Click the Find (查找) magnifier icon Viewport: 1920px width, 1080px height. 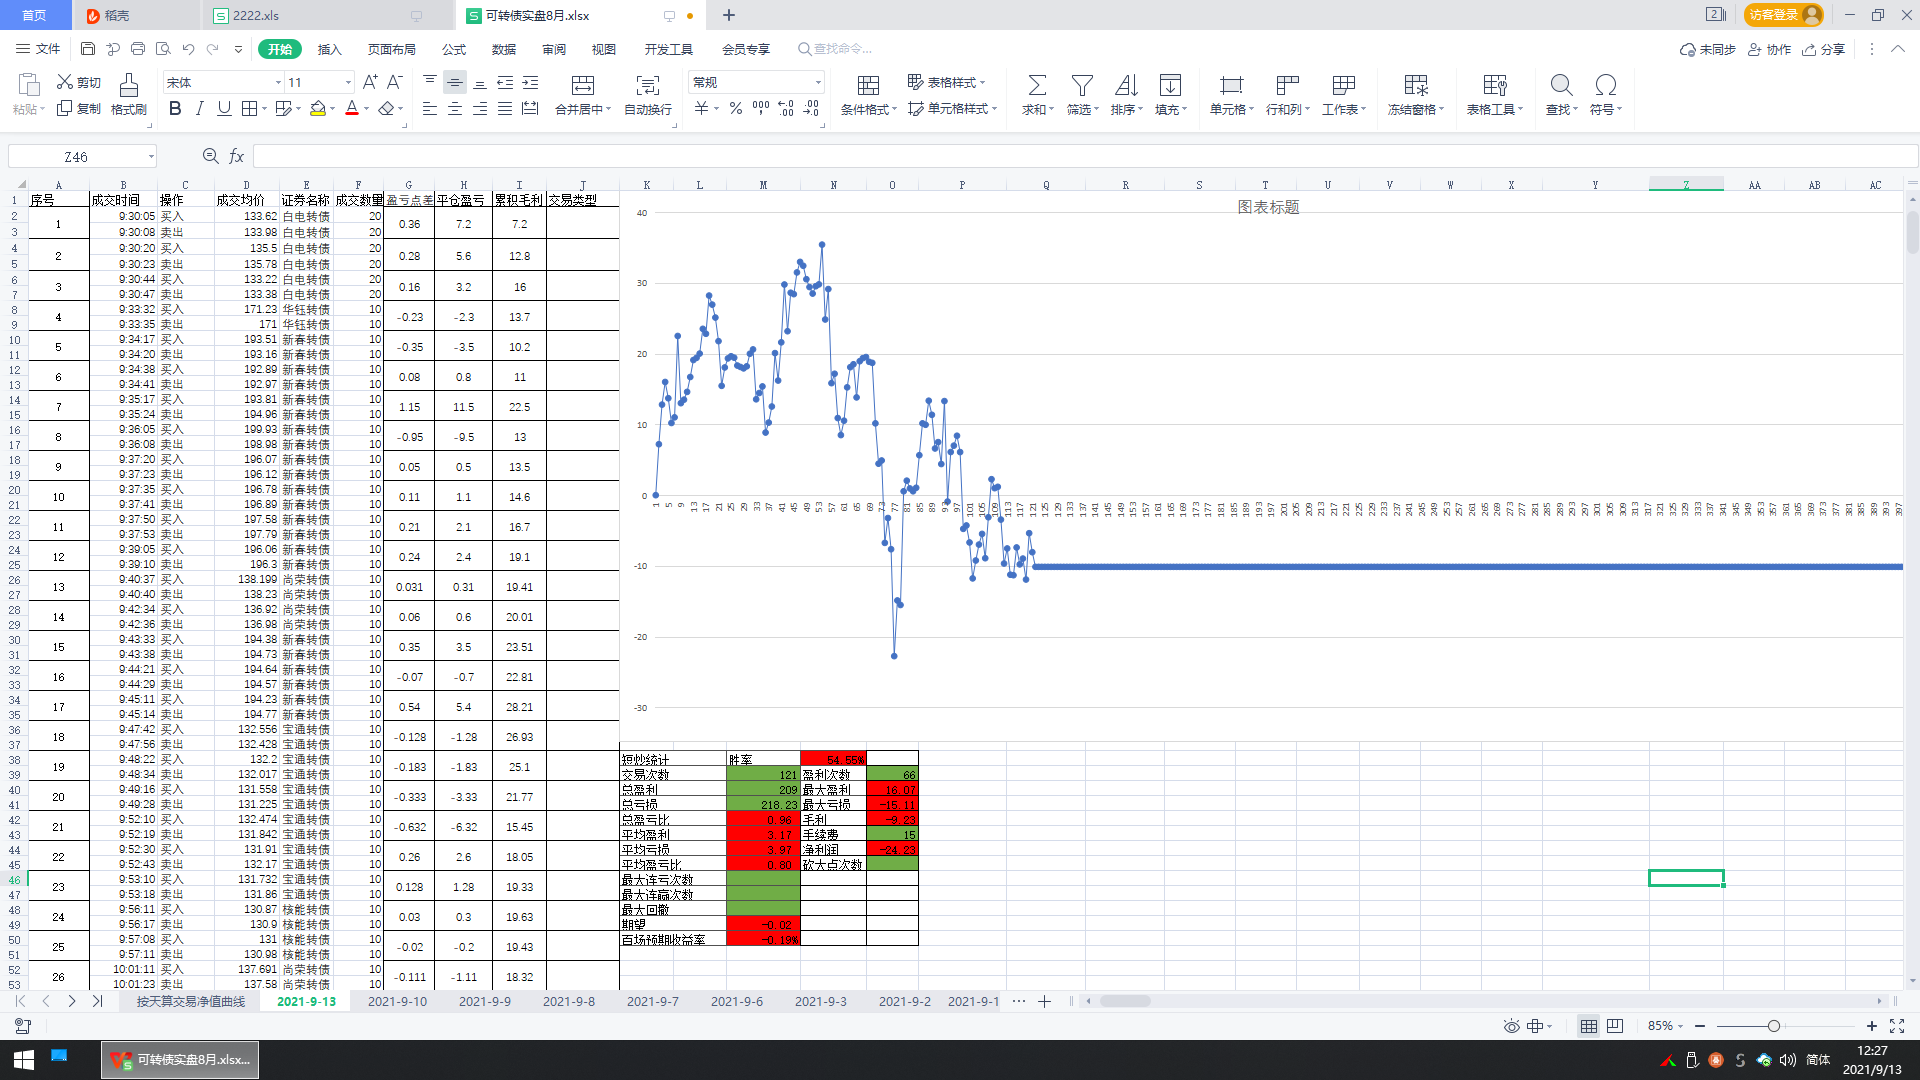pos(1561,85)
